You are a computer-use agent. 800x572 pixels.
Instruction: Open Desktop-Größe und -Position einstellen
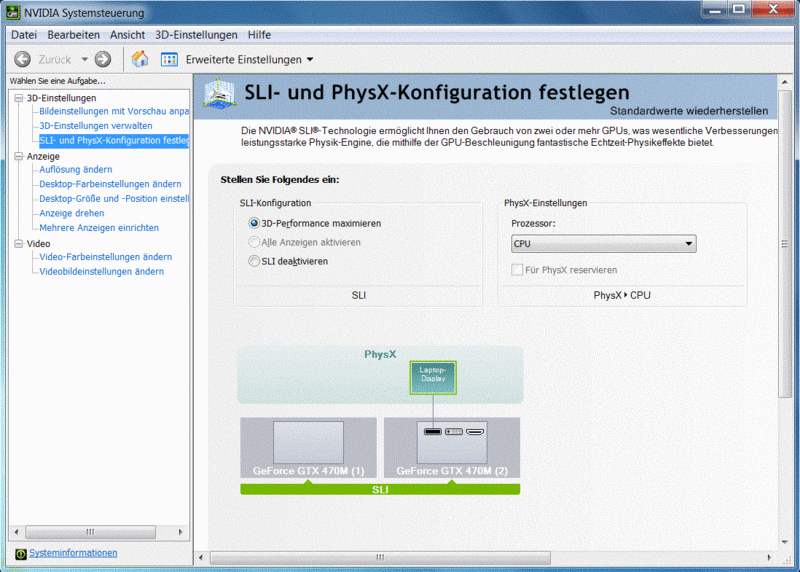coord(114,198)
